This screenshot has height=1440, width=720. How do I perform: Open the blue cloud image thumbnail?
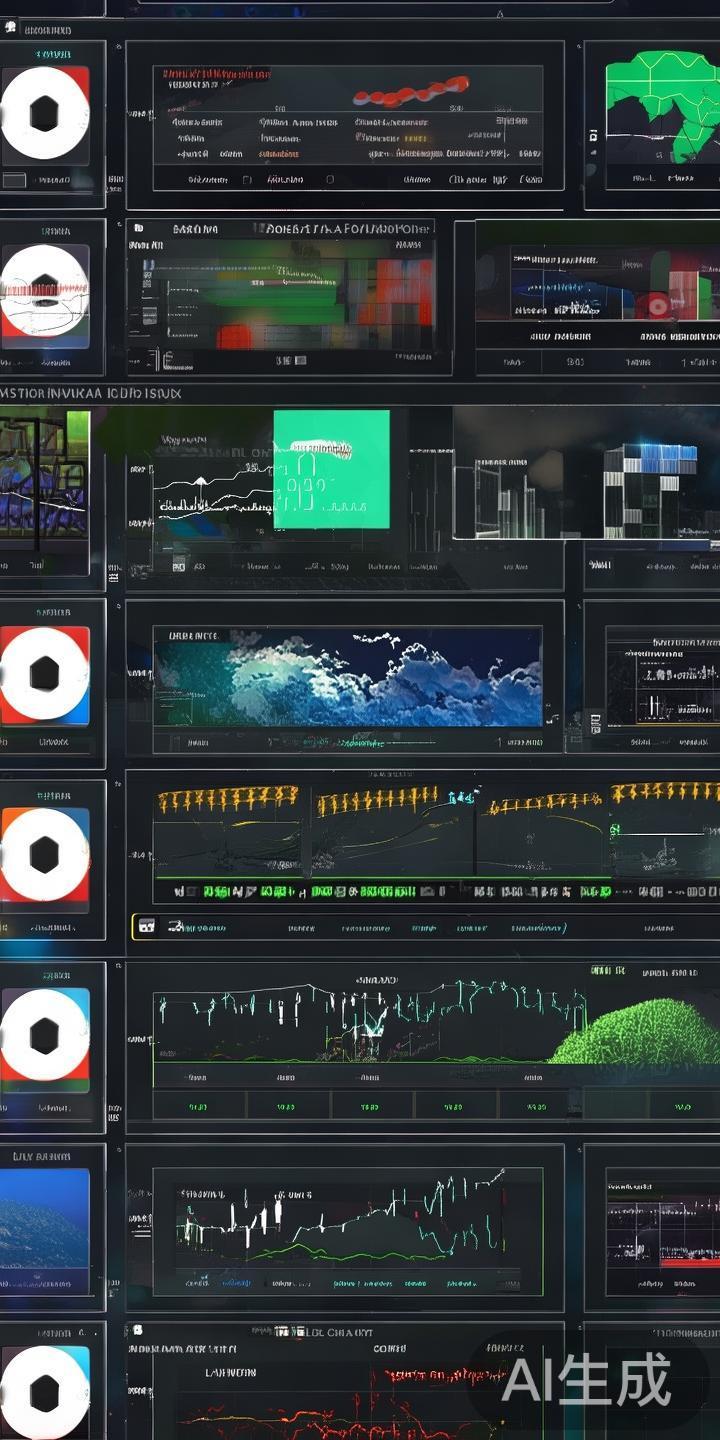pos(347,678)
